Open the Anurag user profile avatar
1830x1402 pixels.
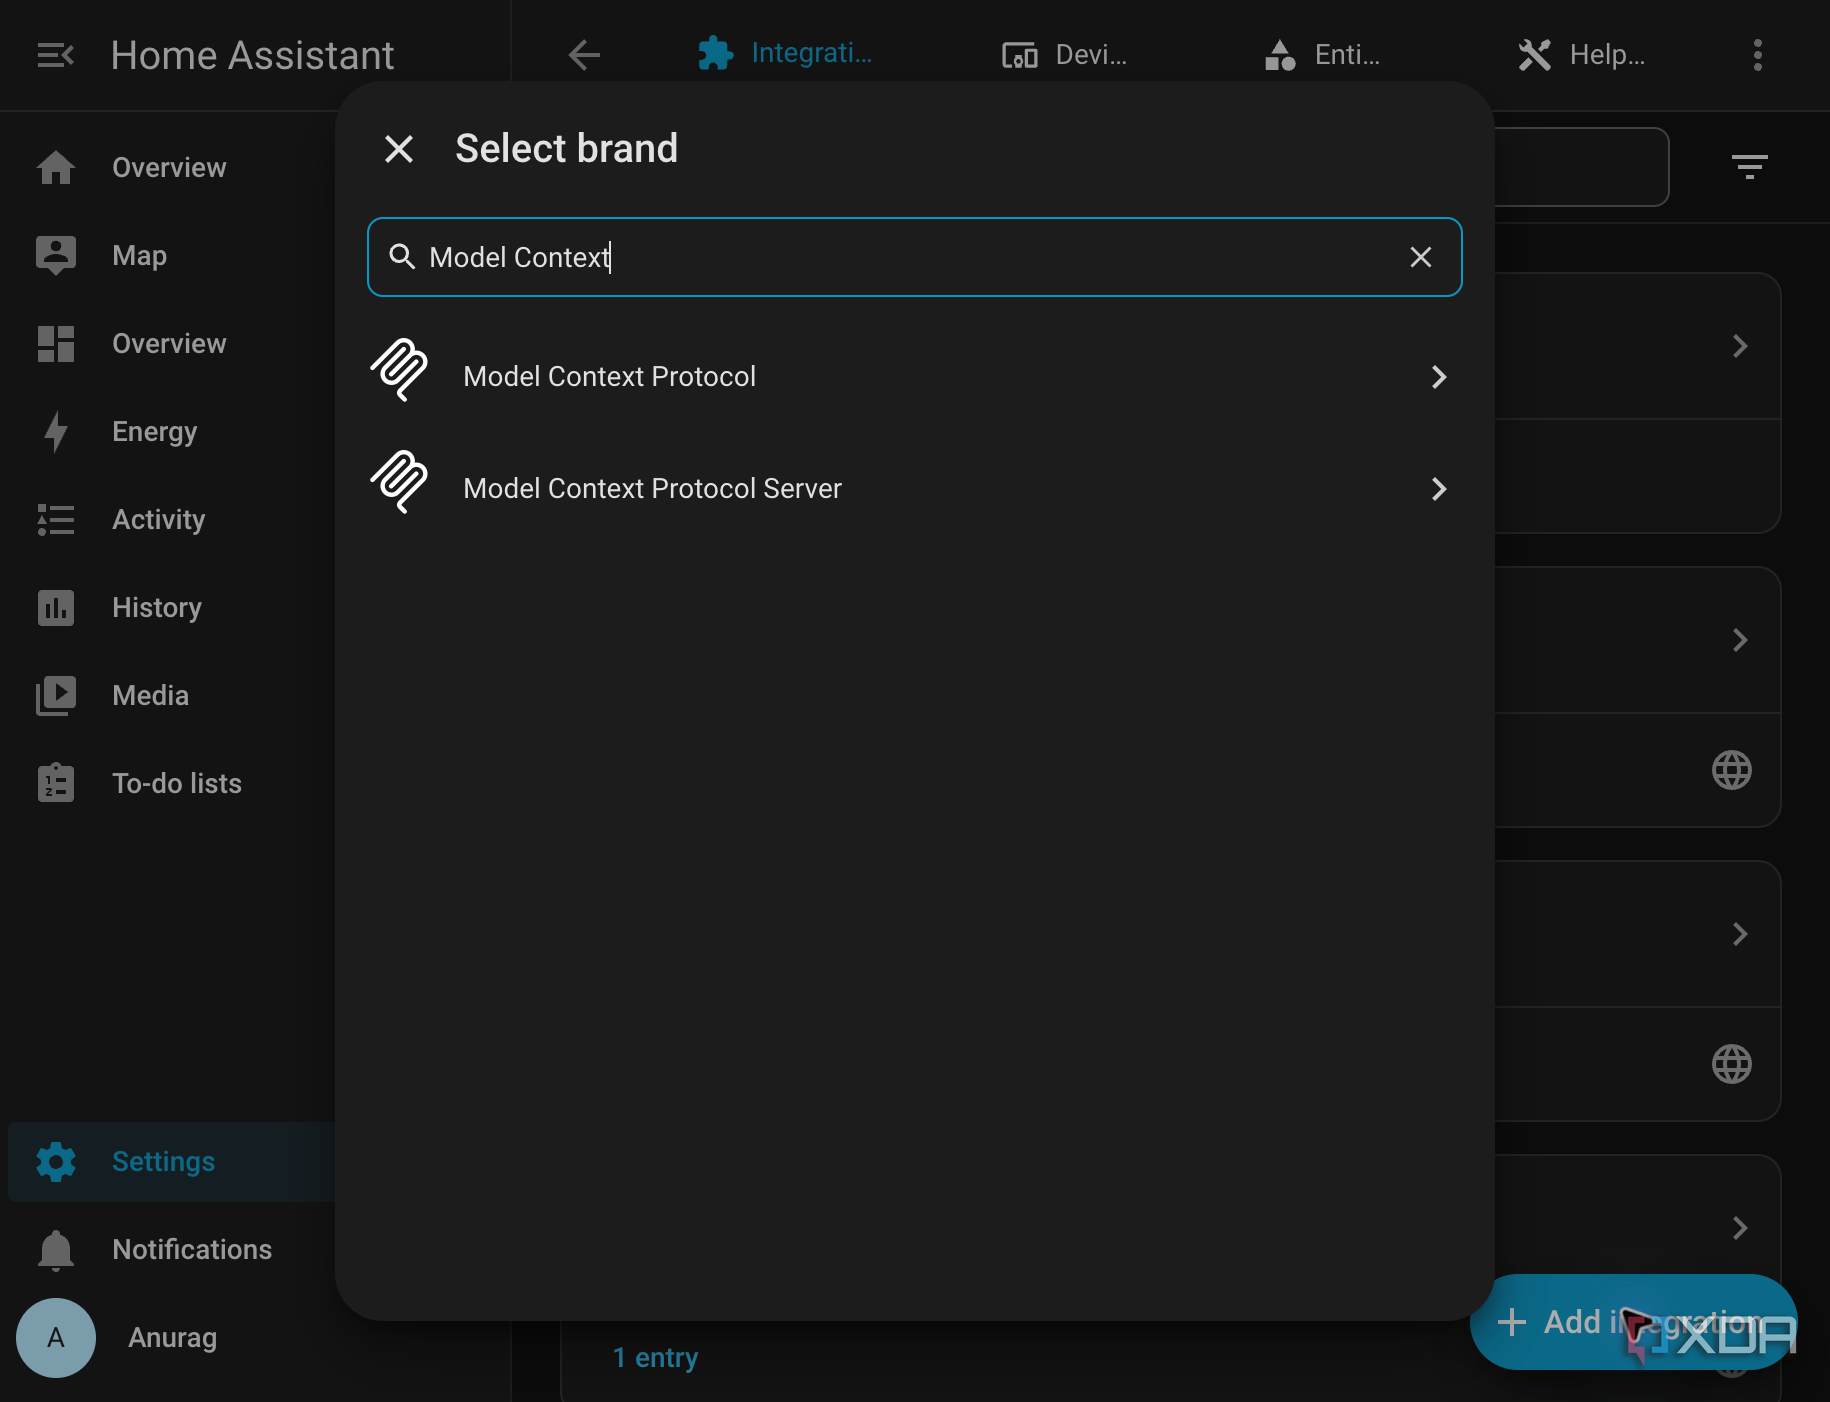click(56, 1337)
